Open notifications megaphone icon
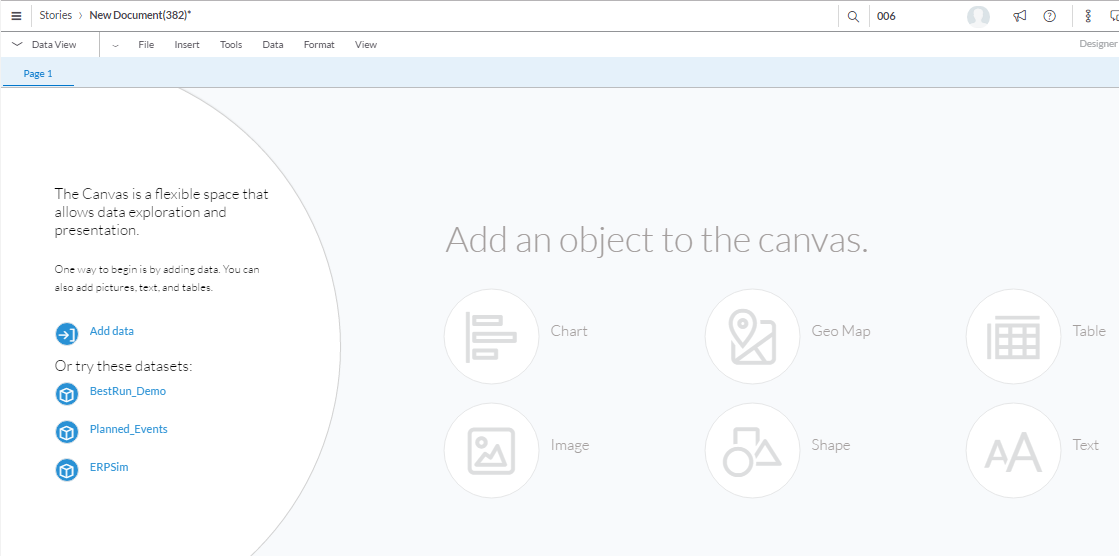1119x556 pixels. (x=1019, y=16)
